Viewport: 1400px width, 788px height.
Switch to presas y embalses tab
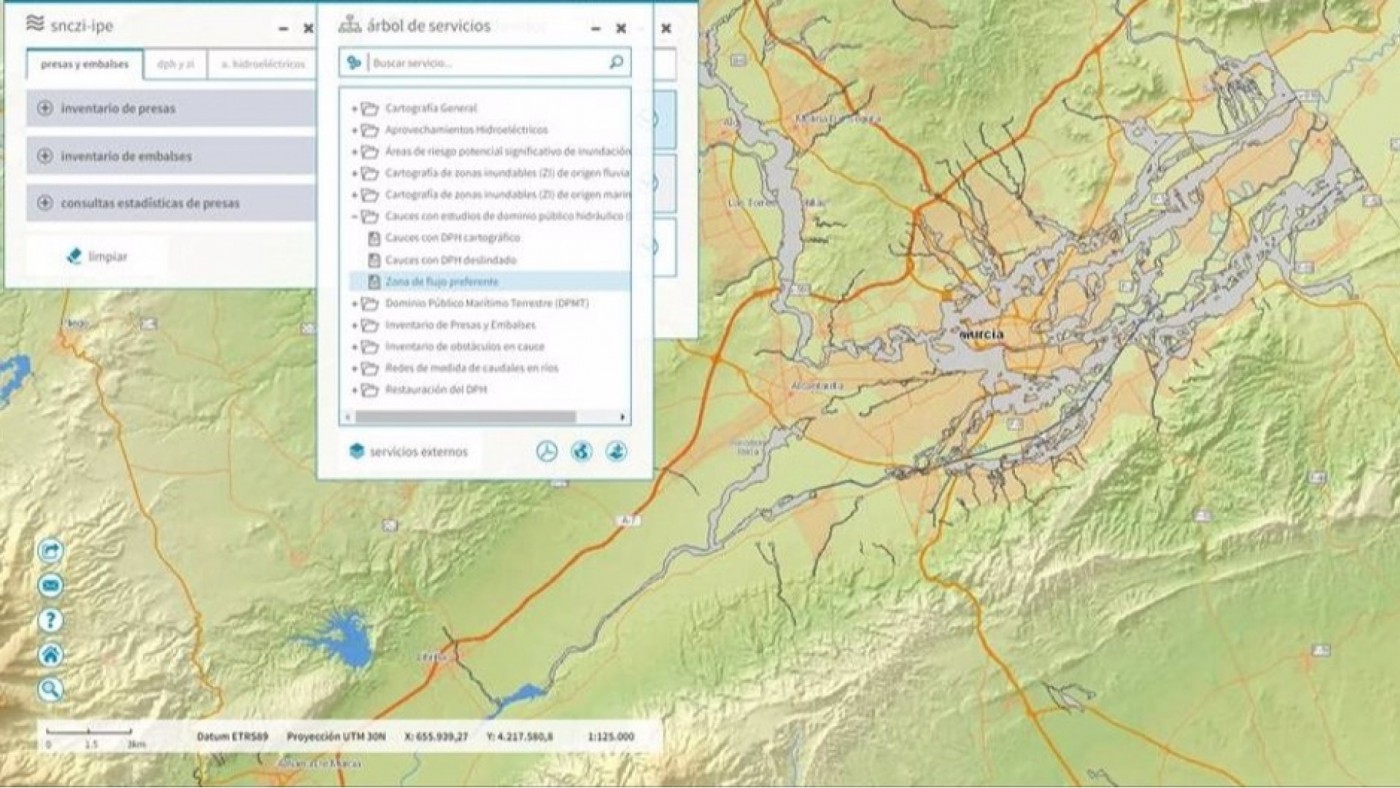[85, 64]
